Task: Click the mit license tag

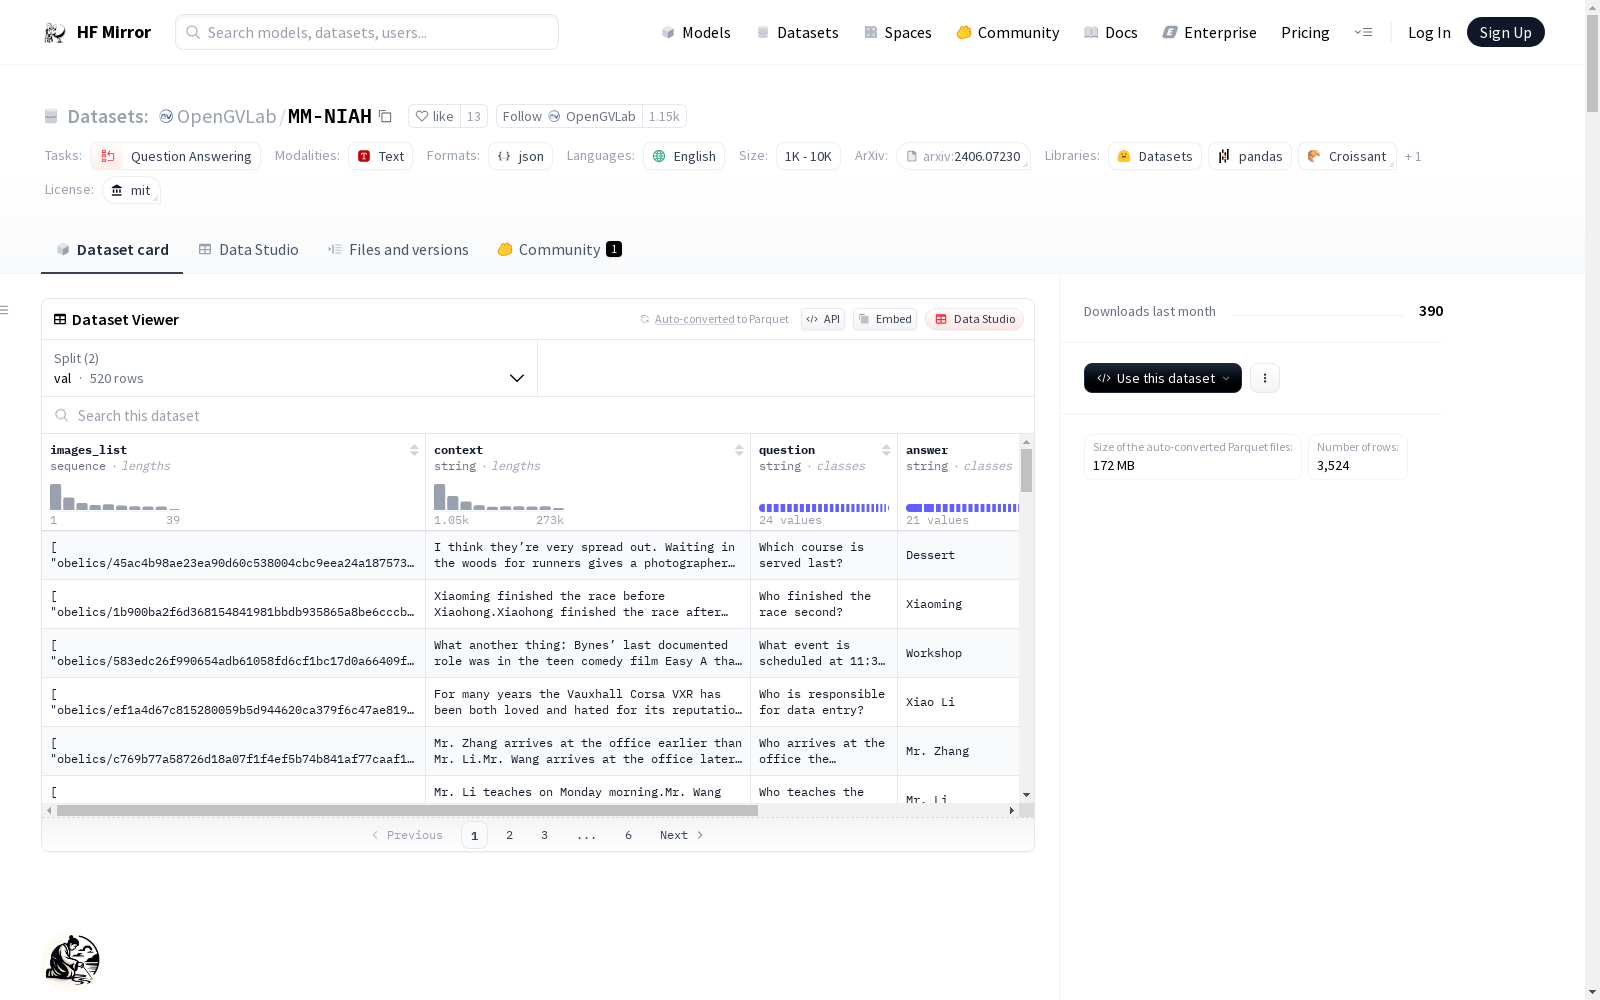Action: [x=131, y=190]
